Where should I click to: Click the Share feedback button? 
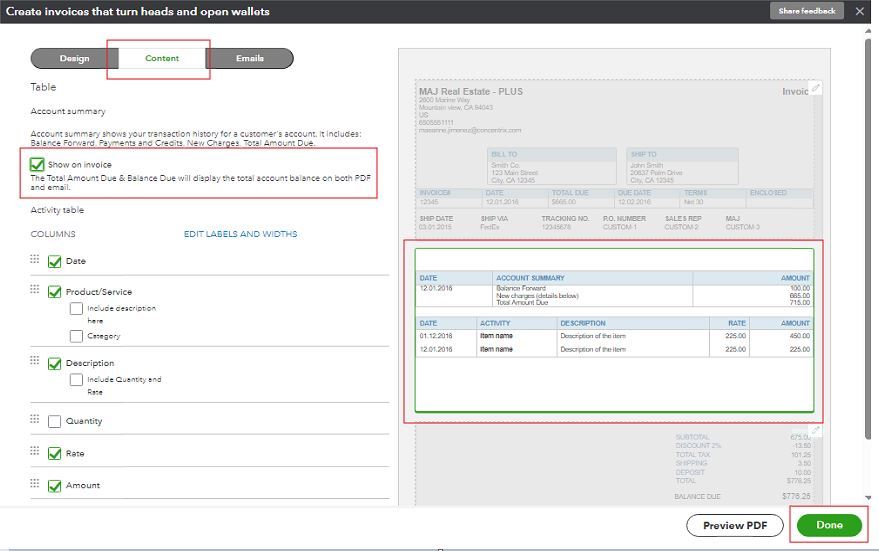807,11
